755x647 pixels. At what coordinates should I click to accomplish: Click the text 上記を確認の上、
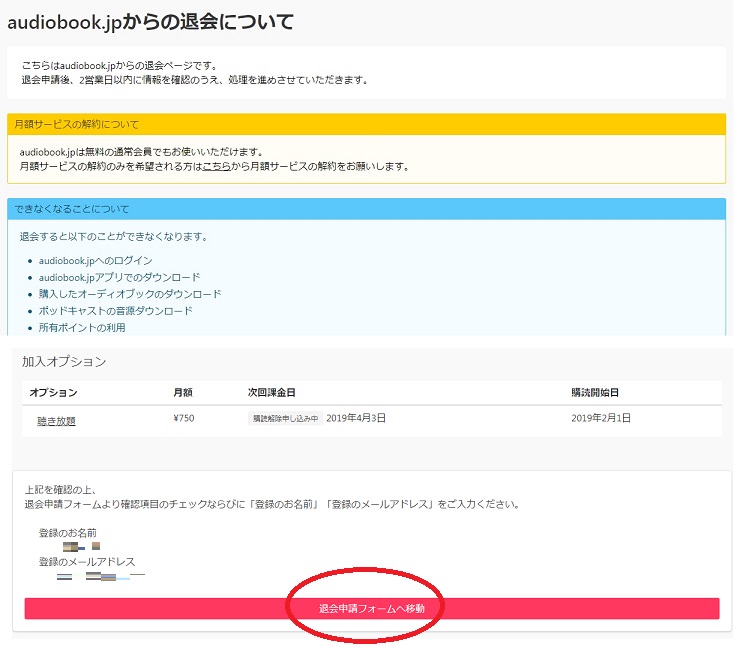61,490
